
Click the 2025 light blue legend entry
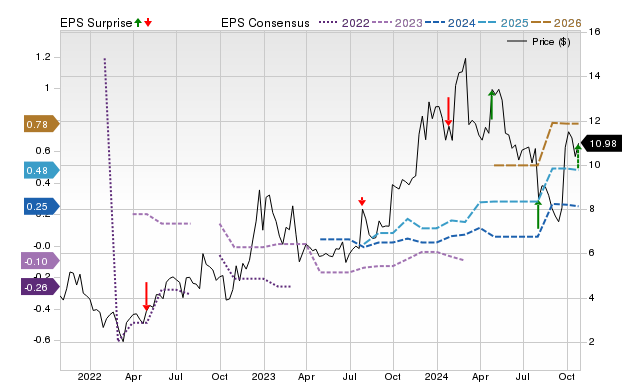(x=503, y=23)
